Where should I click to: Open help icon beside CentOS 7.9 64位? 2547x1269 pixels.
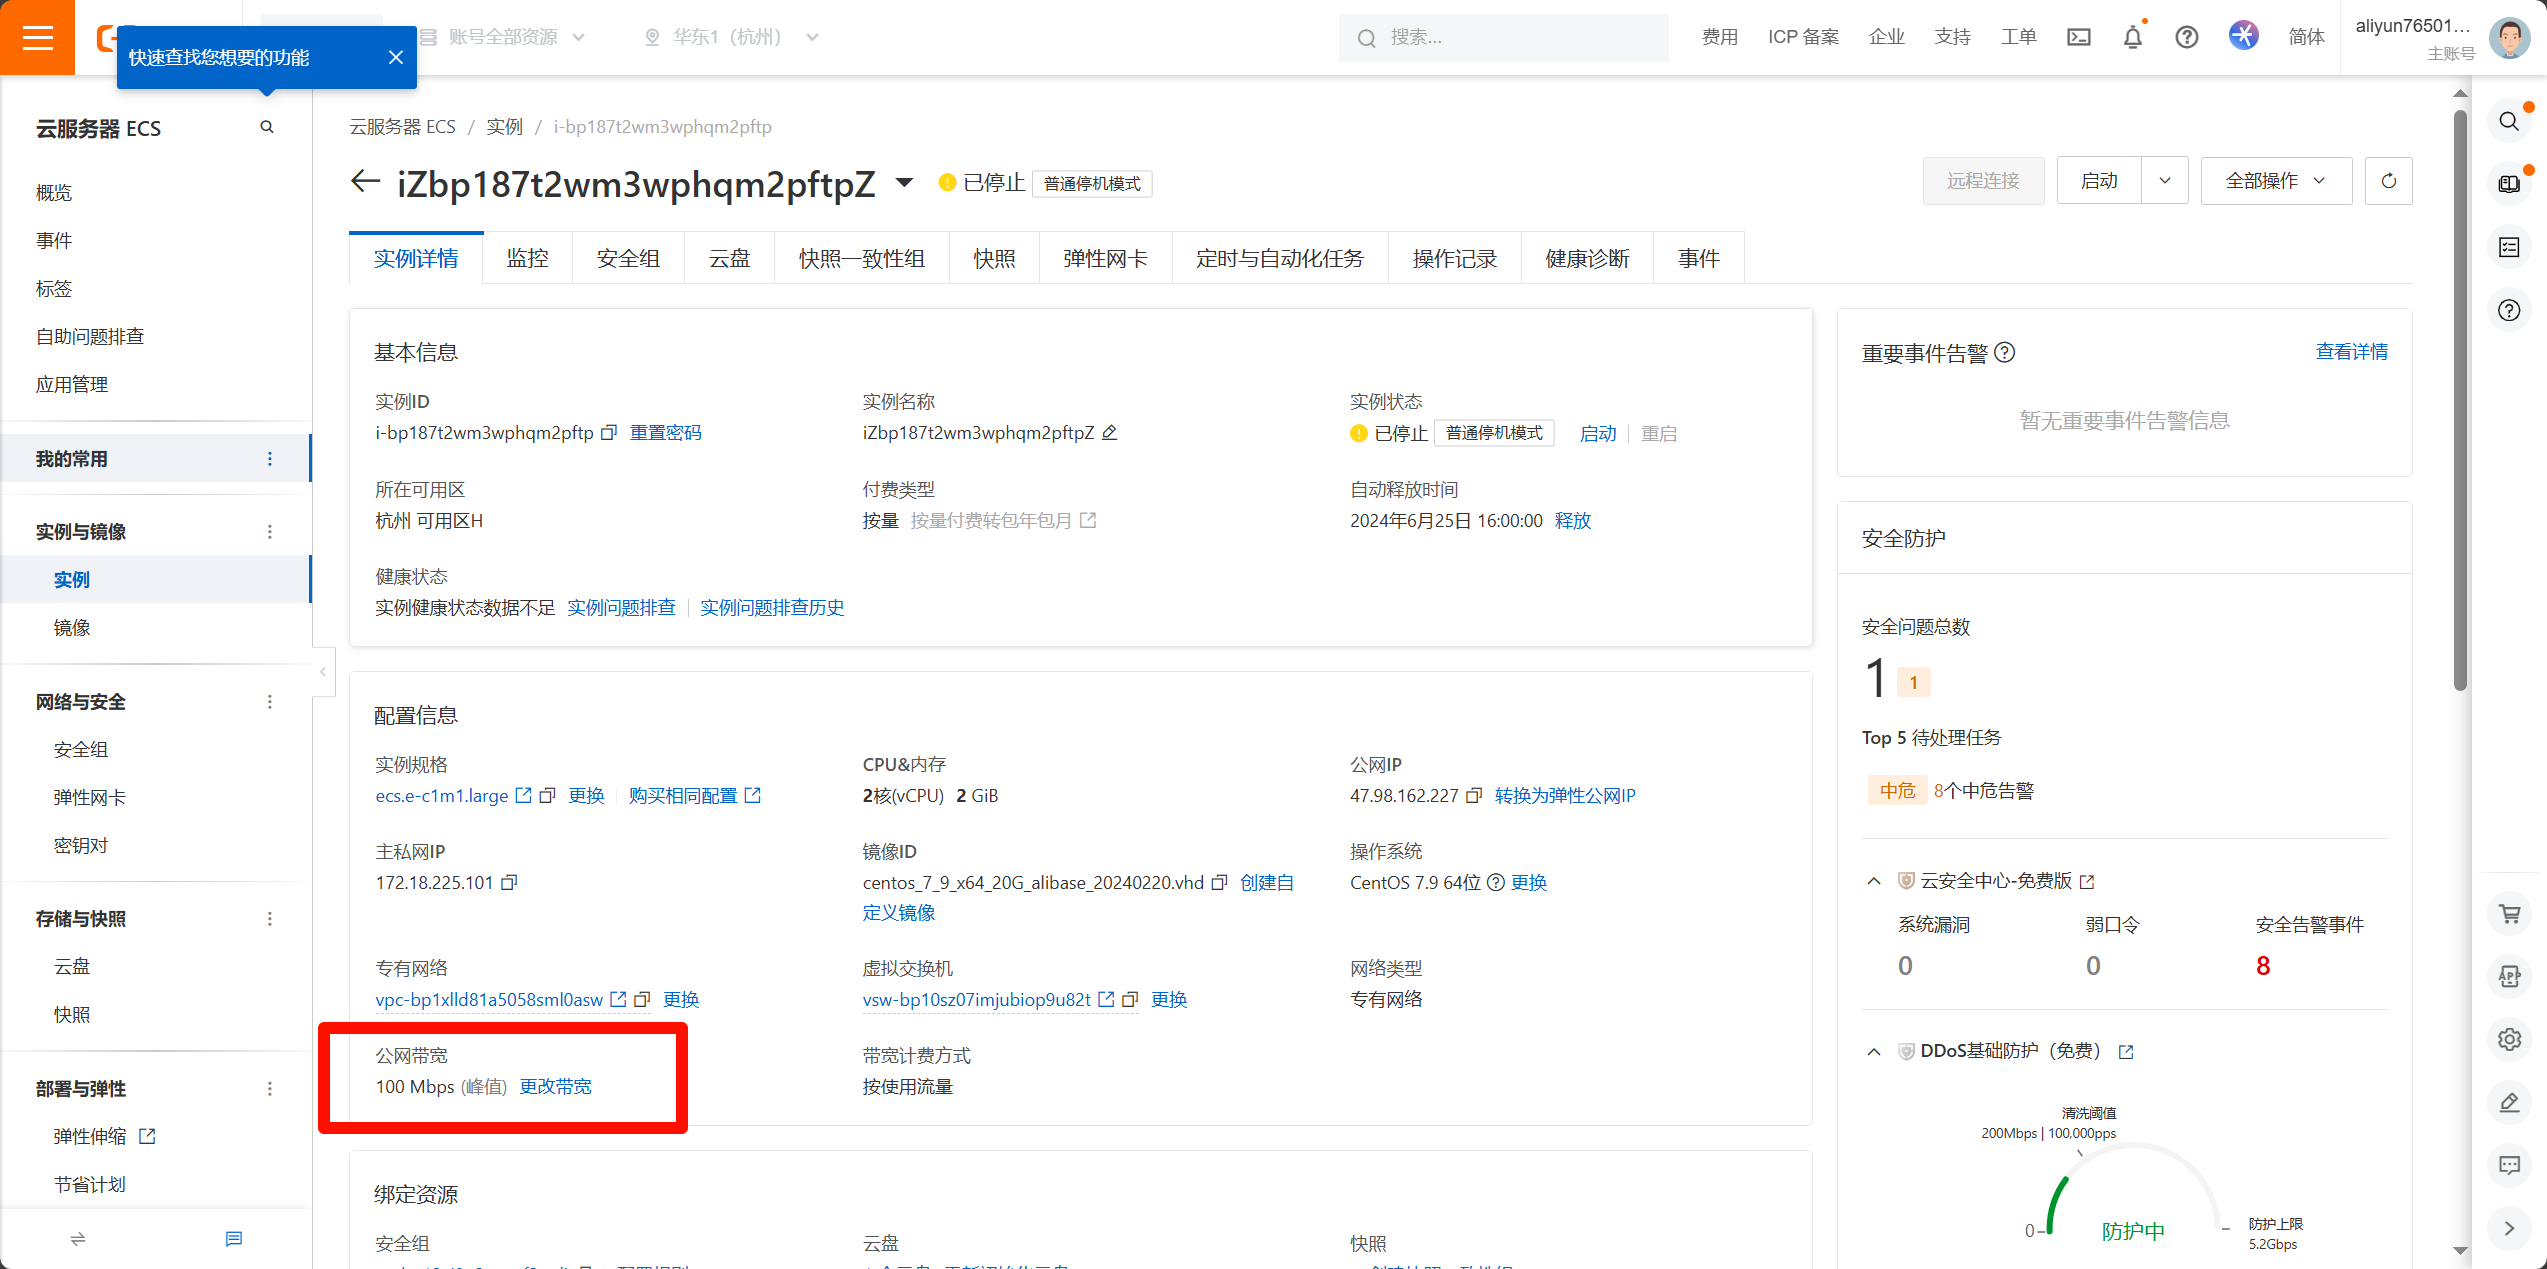(1496, 883)
